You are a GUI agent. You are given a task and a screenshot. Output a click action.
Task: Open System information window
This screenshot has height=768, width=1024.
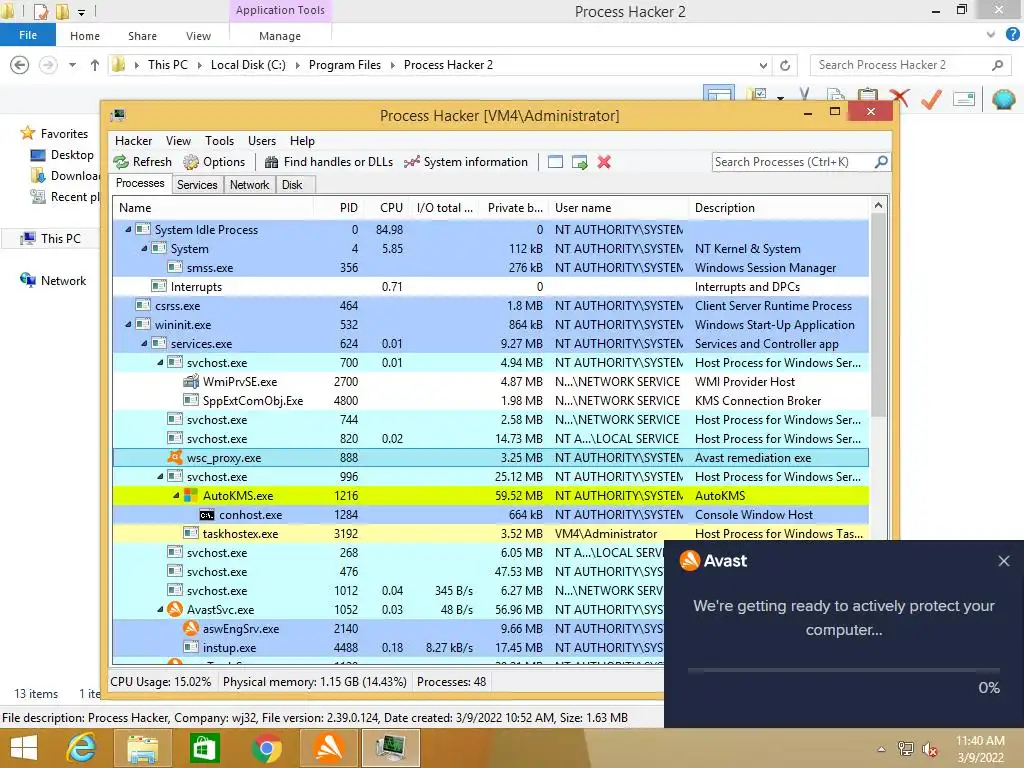[466, 162]
